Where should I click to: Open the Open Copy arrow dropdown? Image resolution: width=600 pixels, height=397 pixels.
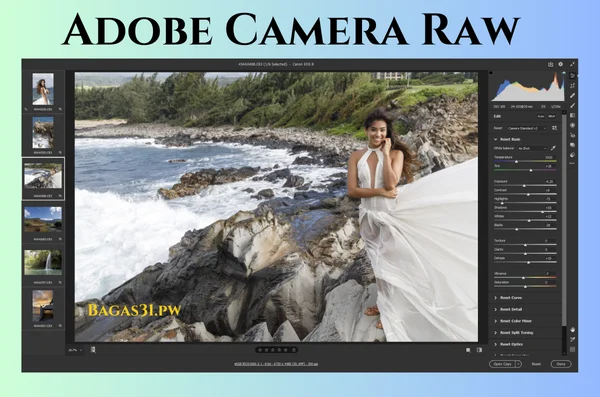519,364
